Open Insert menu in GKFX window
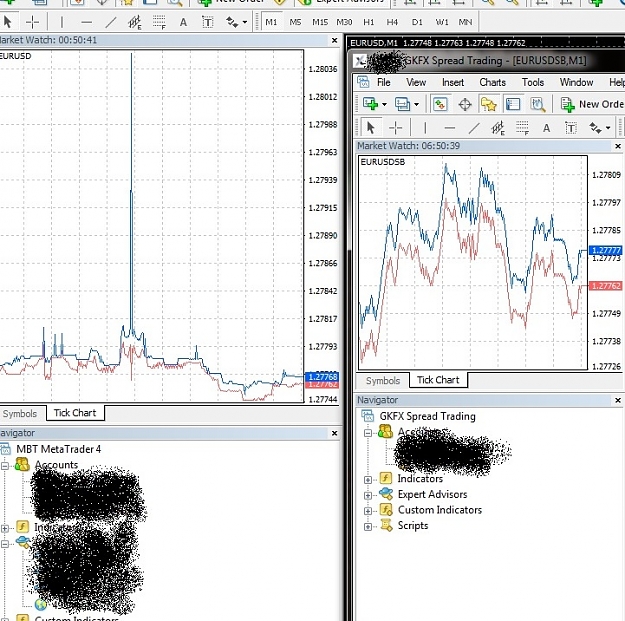The image size is (625, 621). pos(453,82)
